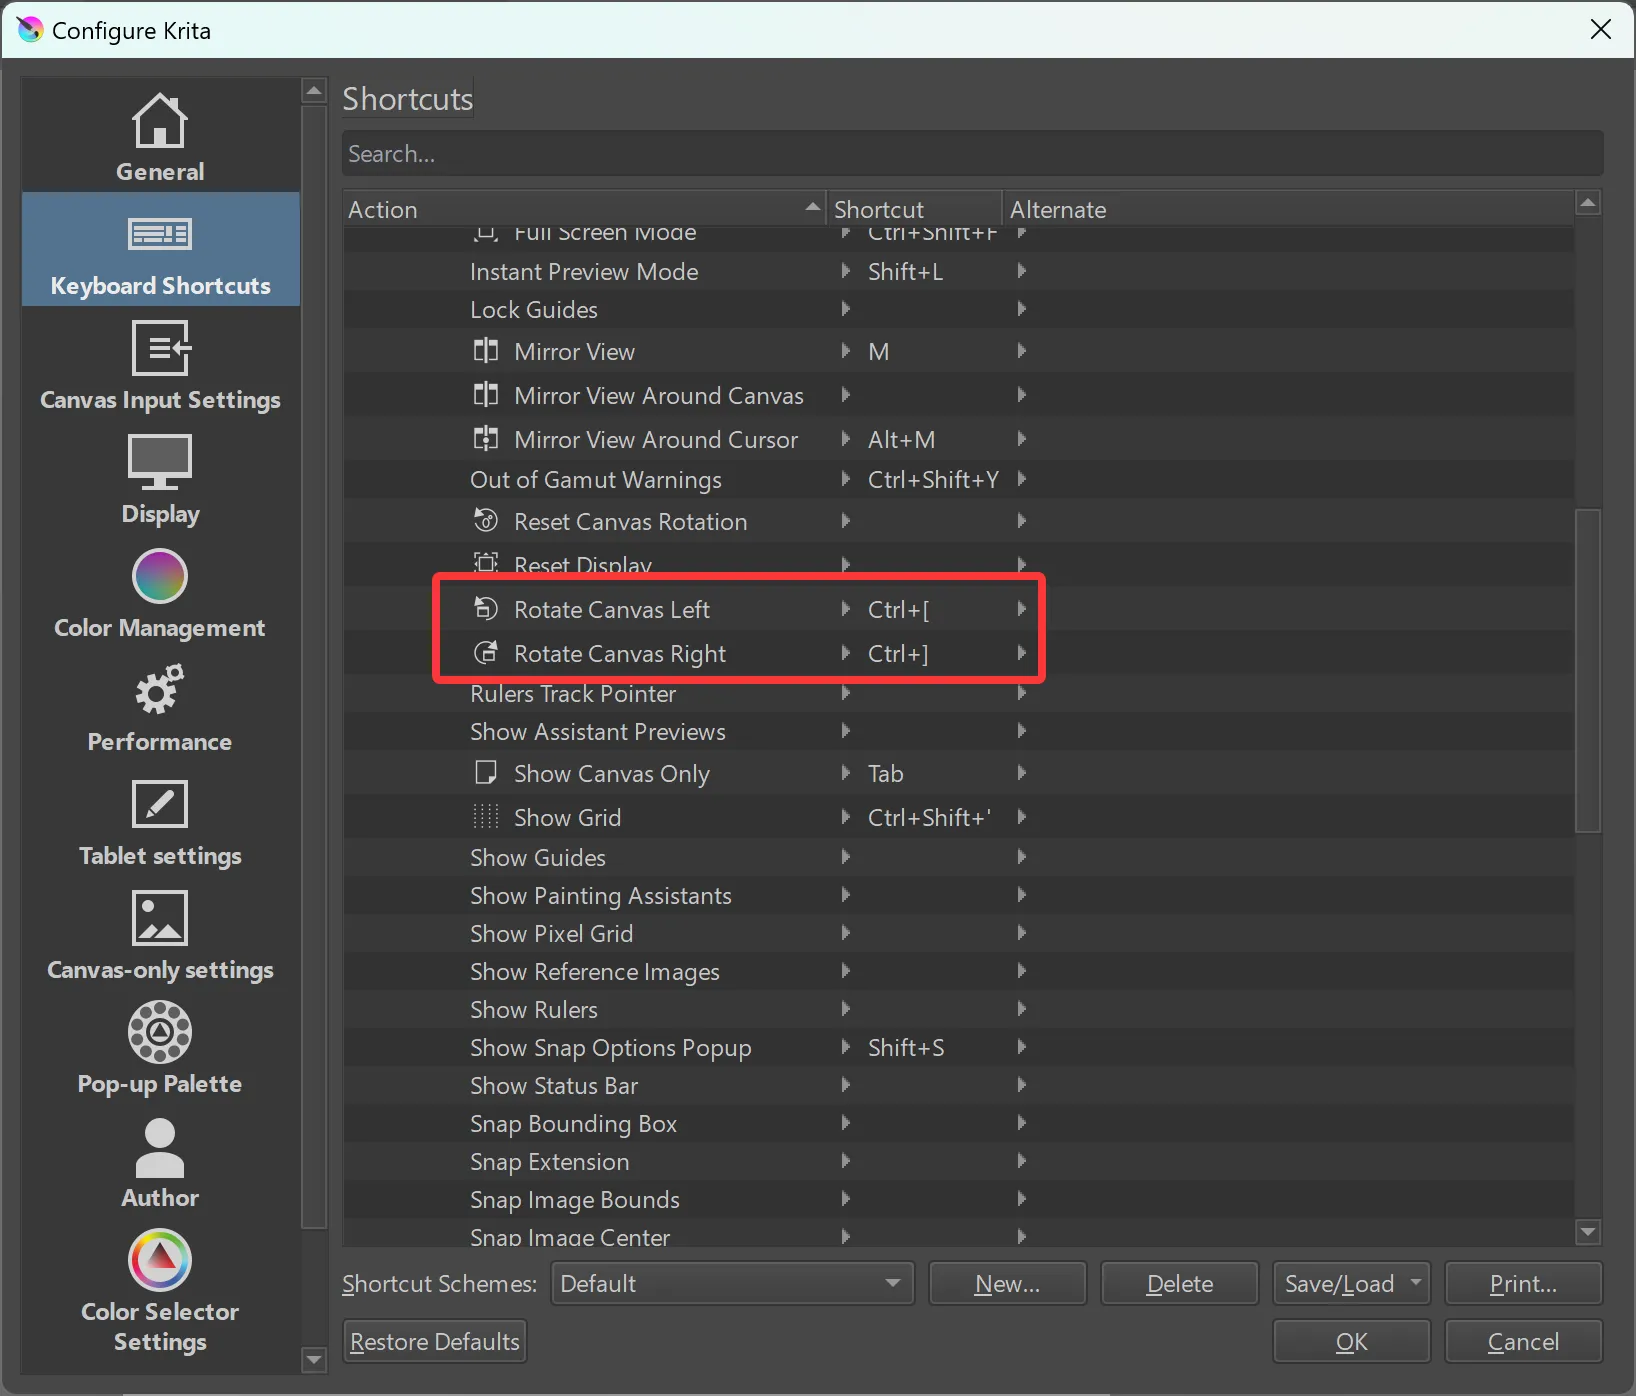
Task: Select the Keyboard Shortcuts icon
Action: (x=160, y=234)
